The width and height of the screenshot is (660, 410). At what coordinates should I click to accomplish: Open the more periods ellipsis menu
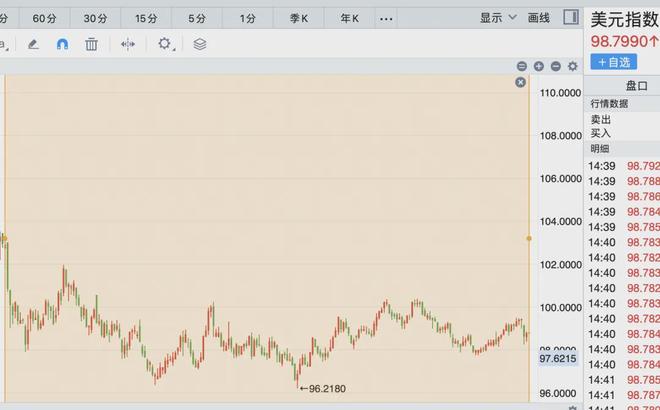tap(386, 18)
